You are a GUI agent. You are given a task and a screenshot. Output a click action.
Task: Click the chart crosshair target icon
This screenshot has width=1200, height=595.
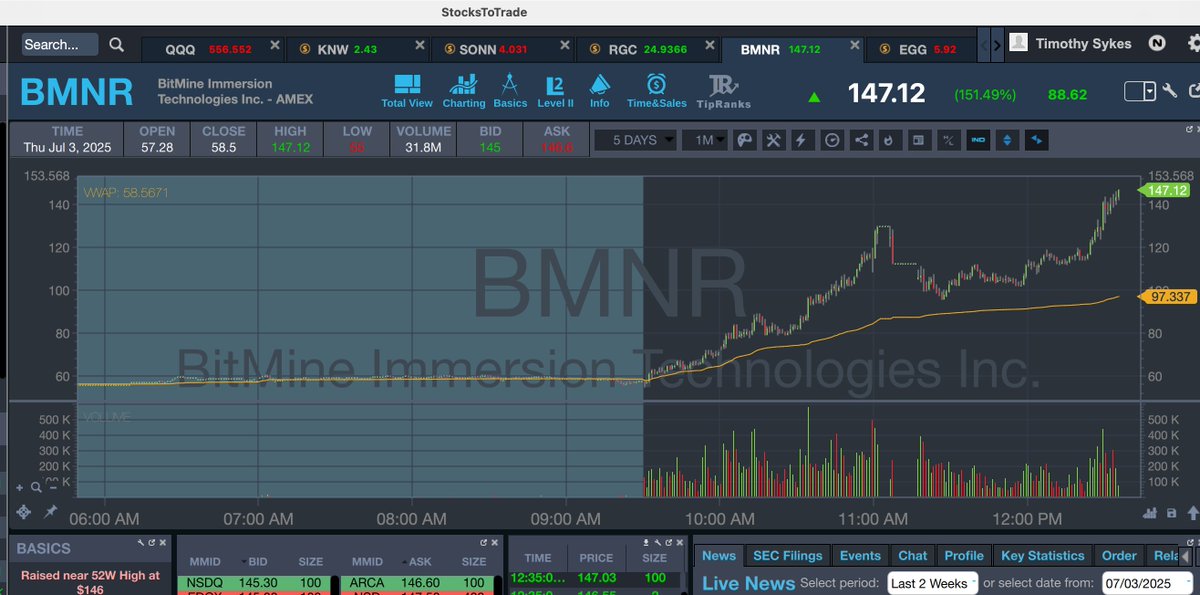(24, 512)
